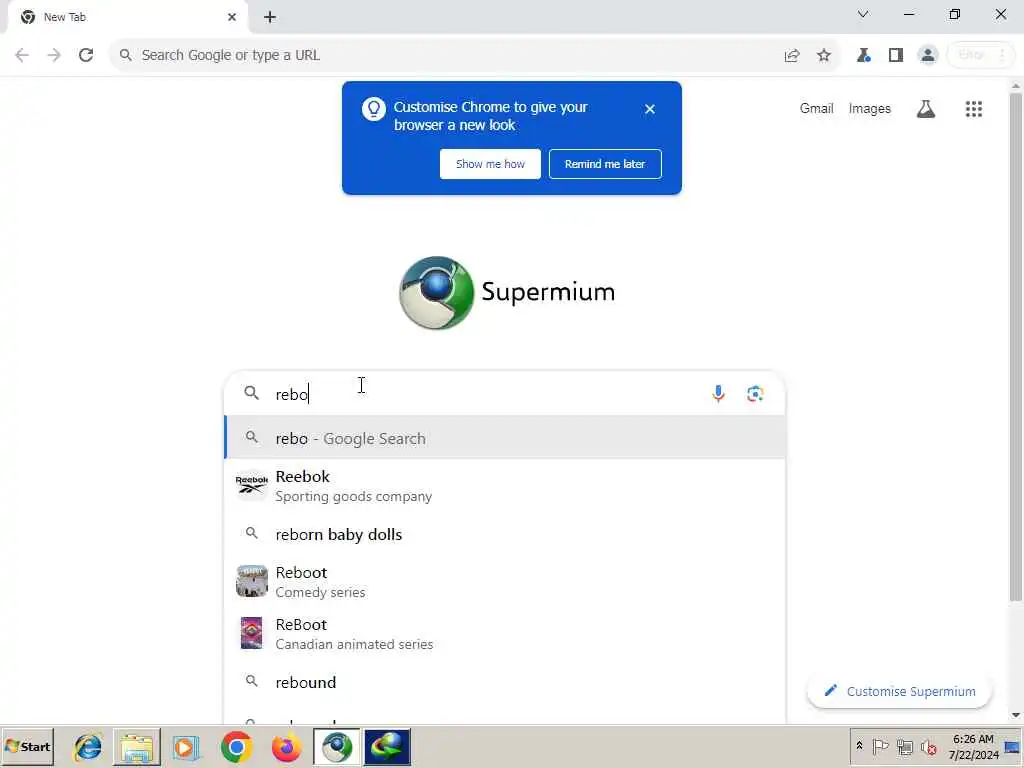Open the blue globe app in taskbar
The width and height of the screenshot is (1024, 768).
tap(387, 747)
